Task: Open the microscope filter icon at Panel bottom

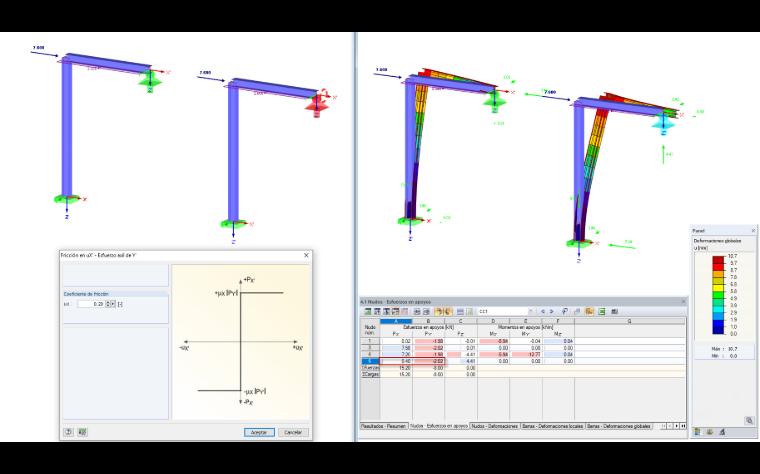Action: (x=722, y=431)
